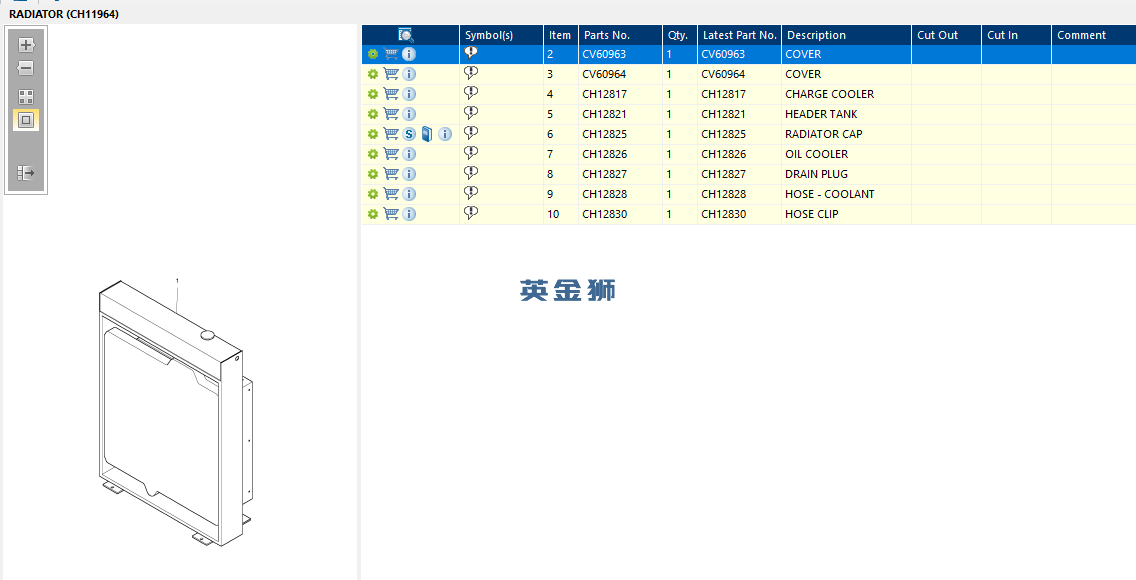
Task: Add part CV60963 to the cart
Action: [391, 54]
